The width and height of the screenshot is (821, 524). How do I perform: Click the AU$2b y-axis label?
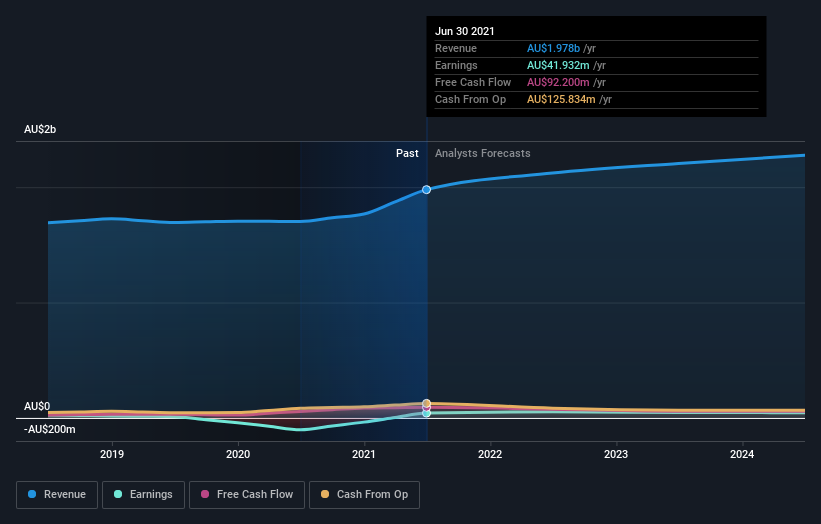pyautogui.click(x=40, y=129)
